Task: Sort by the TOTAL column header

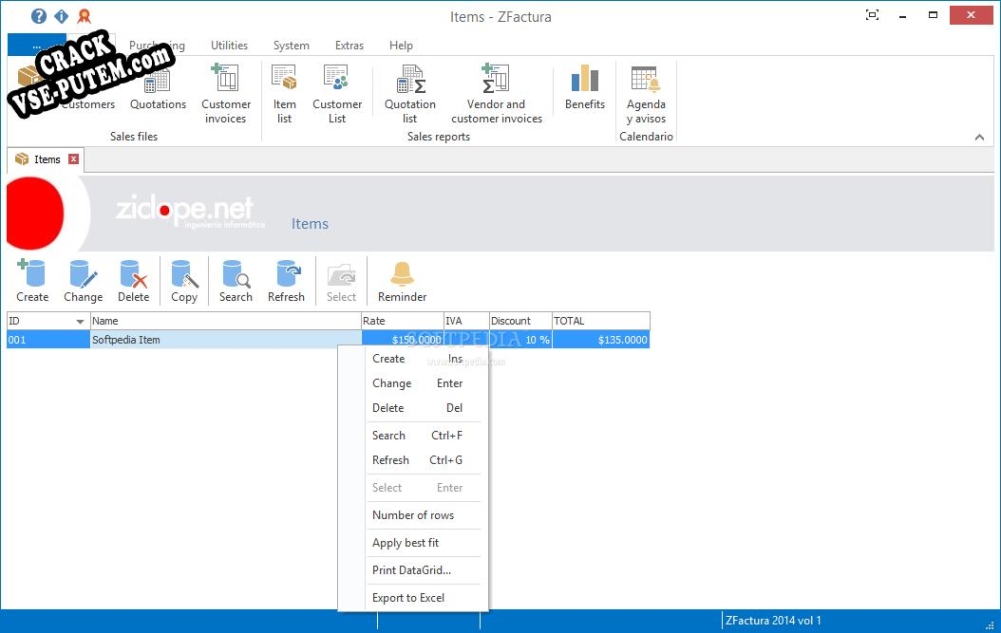Action: 601,321
